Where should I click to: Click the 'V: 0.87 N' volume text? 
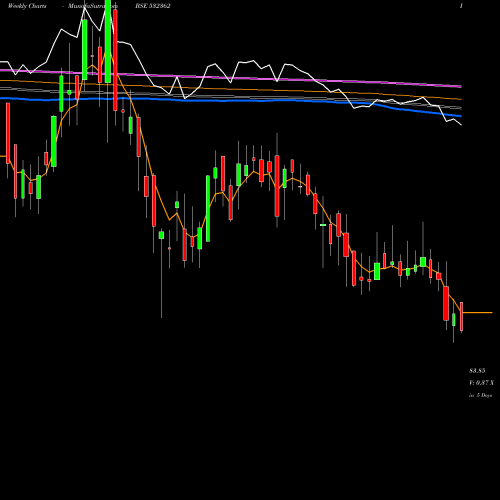point(482,383)
